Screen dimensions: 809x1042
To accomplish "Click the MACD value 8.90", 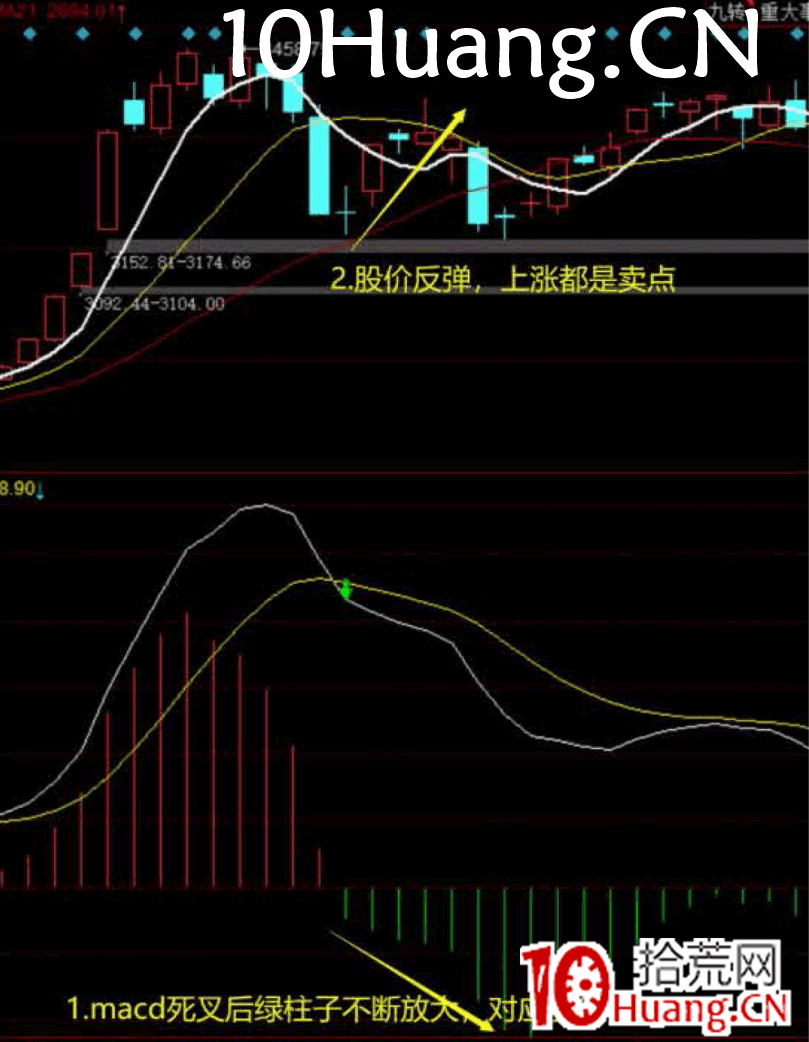I will [x=17, y=488].
